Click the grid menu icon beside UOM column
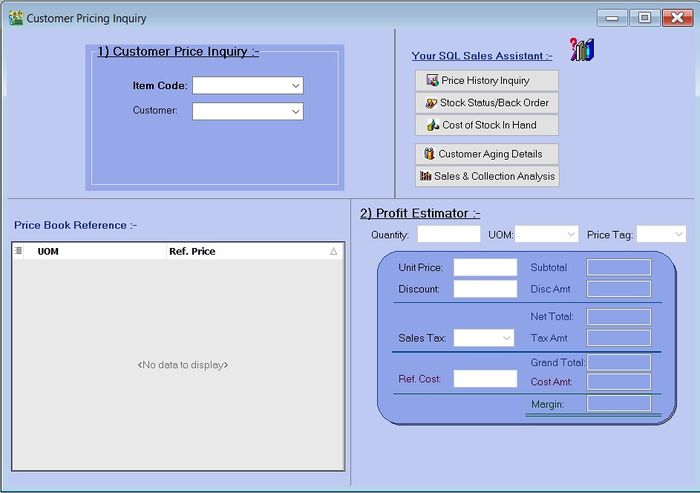The image size is (700, 493). pos(19,251)
